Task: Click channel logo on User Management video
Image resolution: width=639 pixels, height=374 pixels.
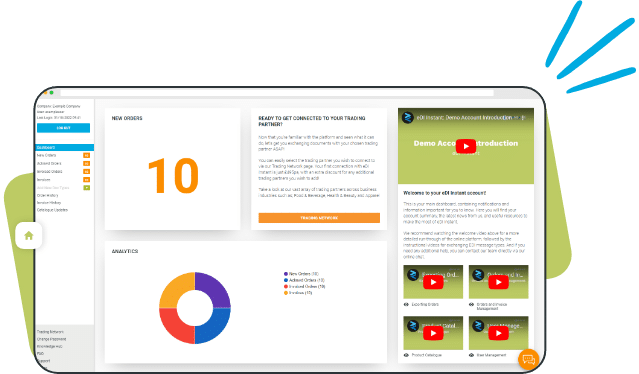Action: click(478, 326)
